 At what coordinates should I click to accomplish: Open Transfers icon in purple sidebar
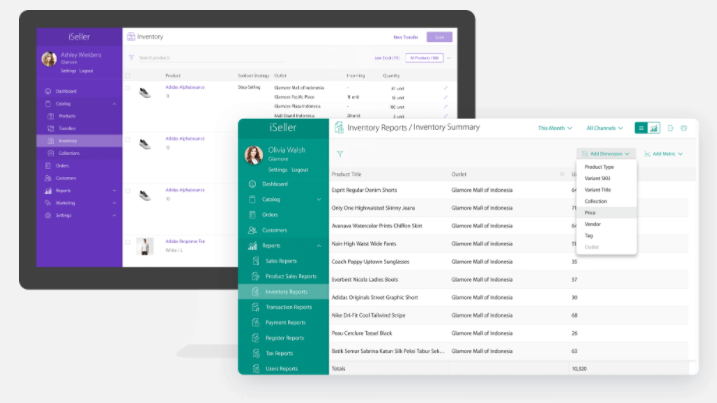click(x=51, y=129)
